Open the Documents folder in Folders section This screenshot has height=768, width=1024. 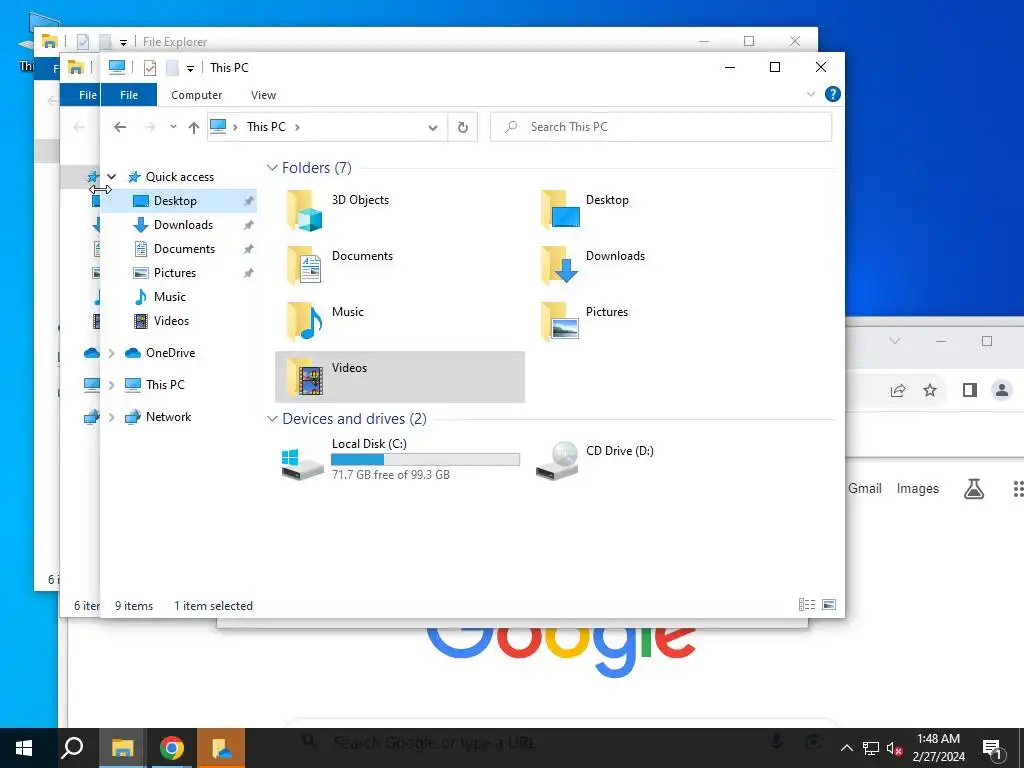[304, 266]
